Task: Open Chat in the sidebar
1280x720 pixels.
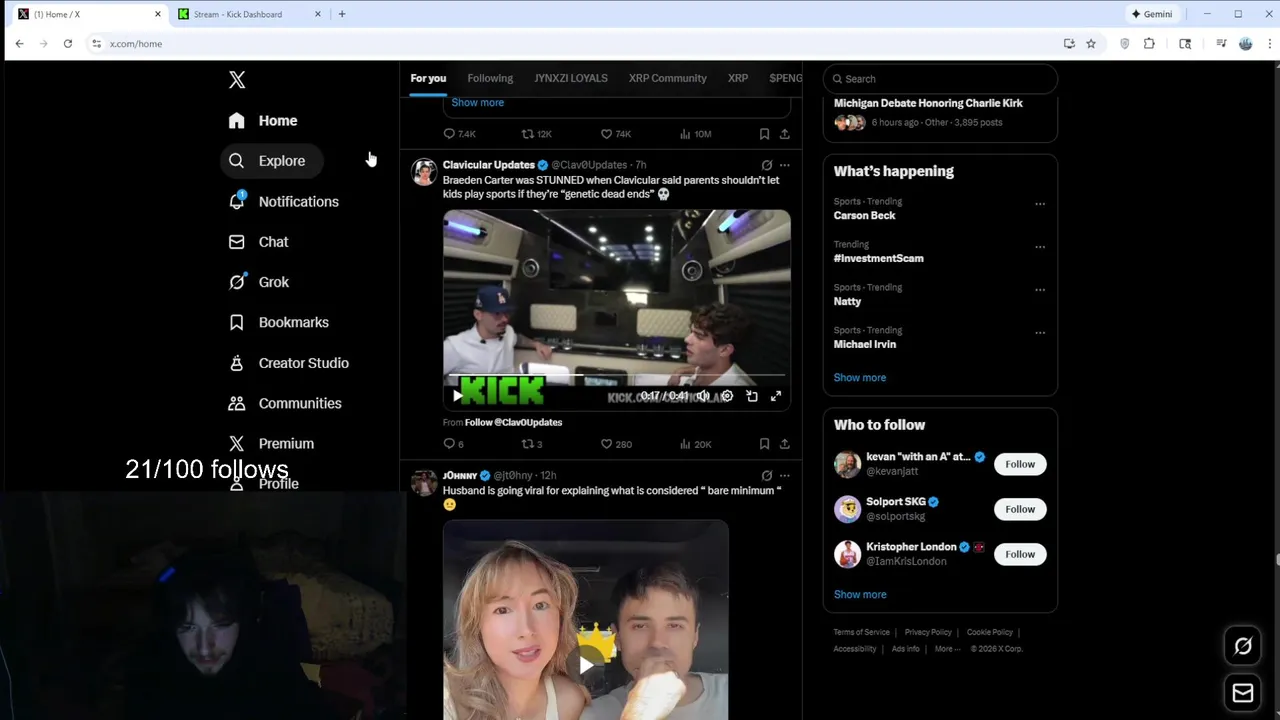Action: [x=258, y=242]
